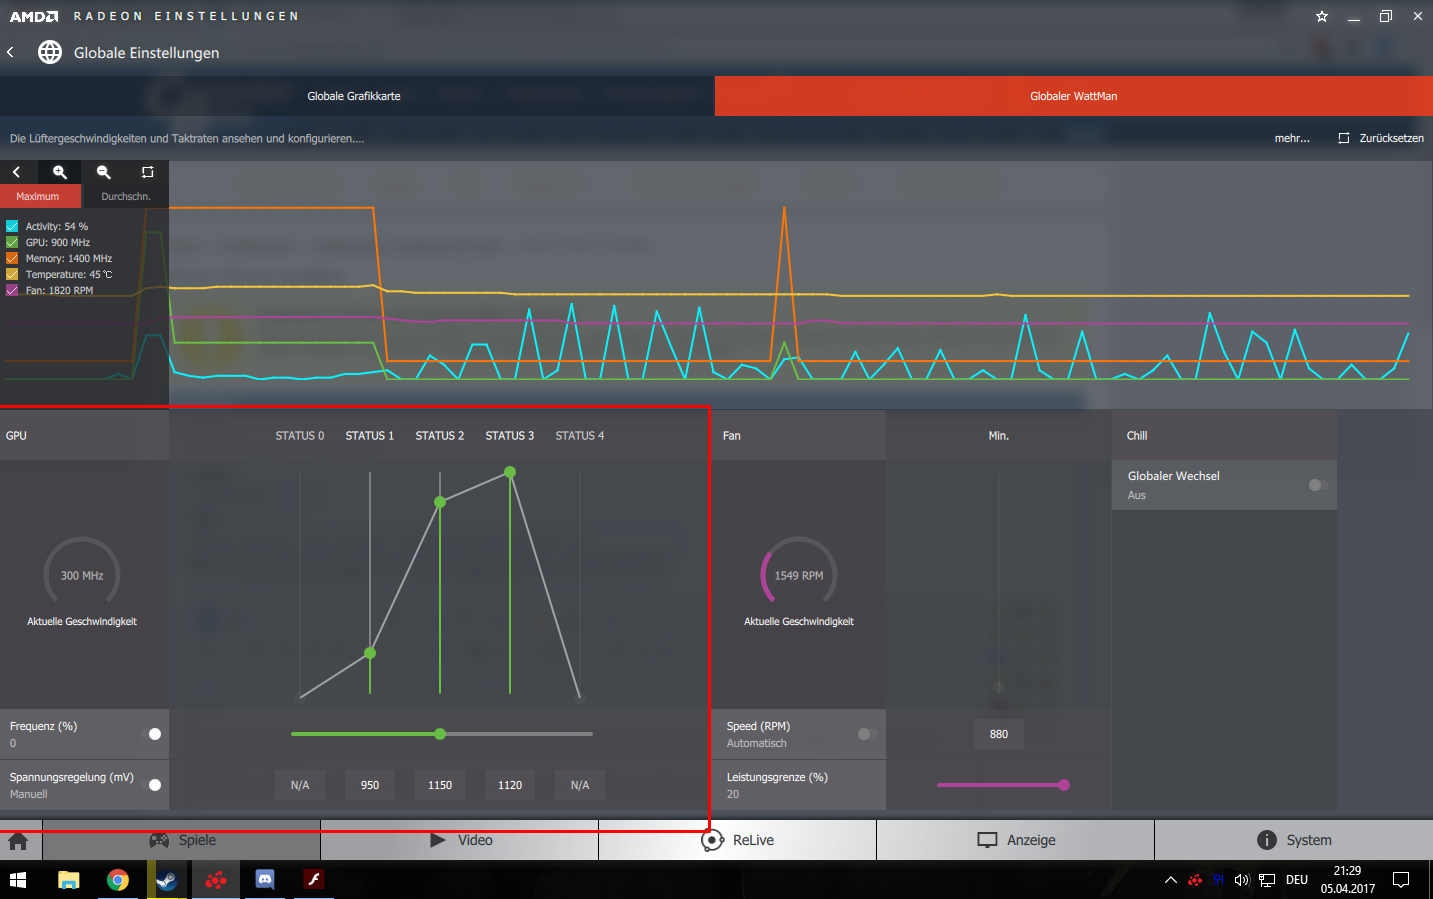Click the 1120 voltage field
Viewport: 1433px width, 899px height.
[510, 785]
